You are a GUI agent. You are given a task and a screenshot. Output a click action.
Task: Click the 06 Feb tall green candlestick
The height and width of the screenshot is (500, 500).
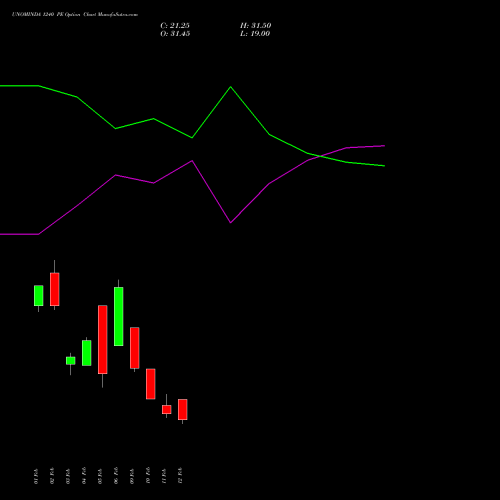119,316
